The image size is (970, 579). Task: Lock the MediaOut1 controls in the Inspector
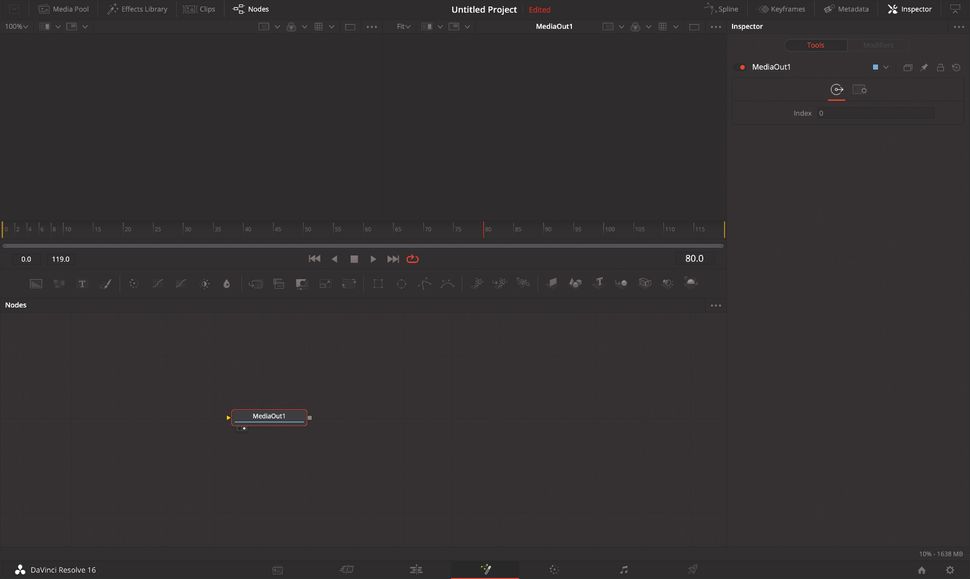pos(940,67)
